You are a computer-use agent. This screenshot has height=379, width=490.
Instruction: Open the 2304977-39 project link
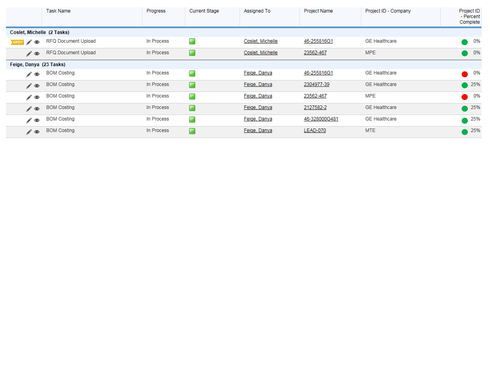316,85
